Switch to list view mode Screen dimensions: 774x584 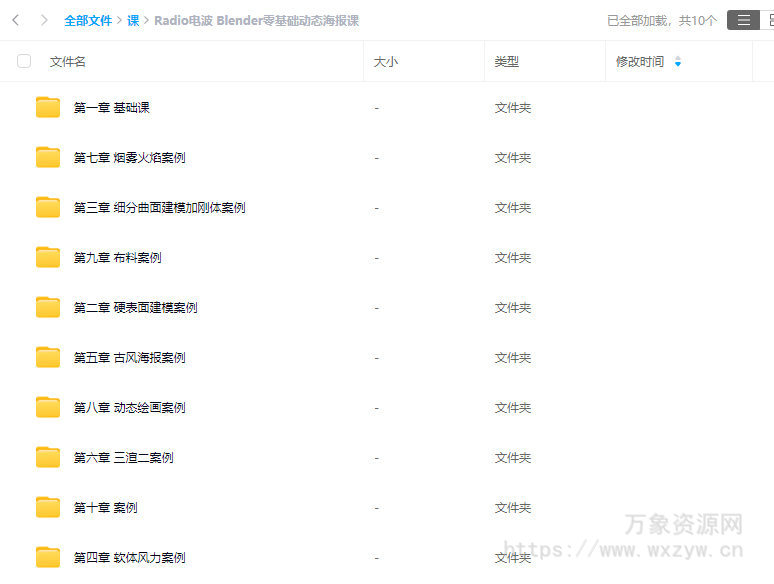click(743, 20)
